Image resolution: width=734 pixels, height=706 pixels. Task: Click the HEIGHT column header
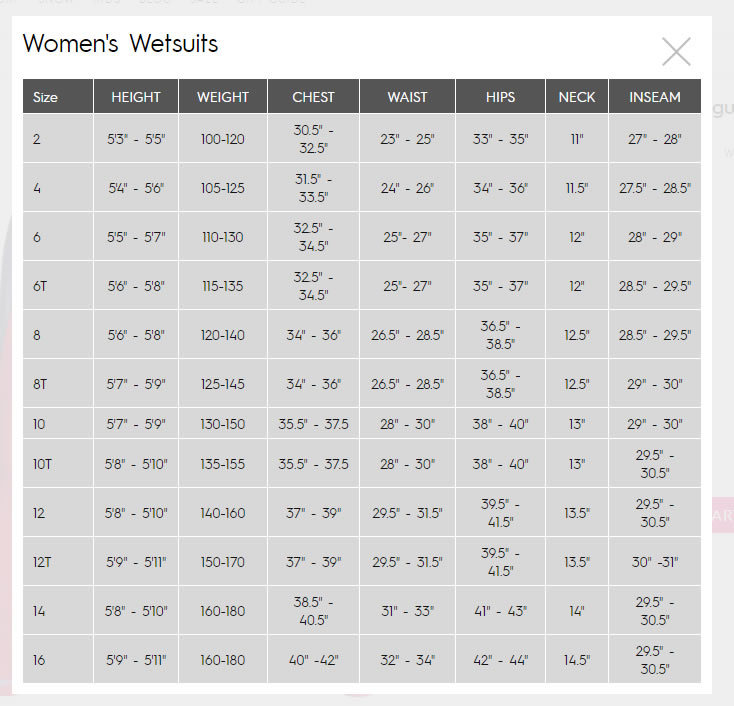tap(136, 96)
